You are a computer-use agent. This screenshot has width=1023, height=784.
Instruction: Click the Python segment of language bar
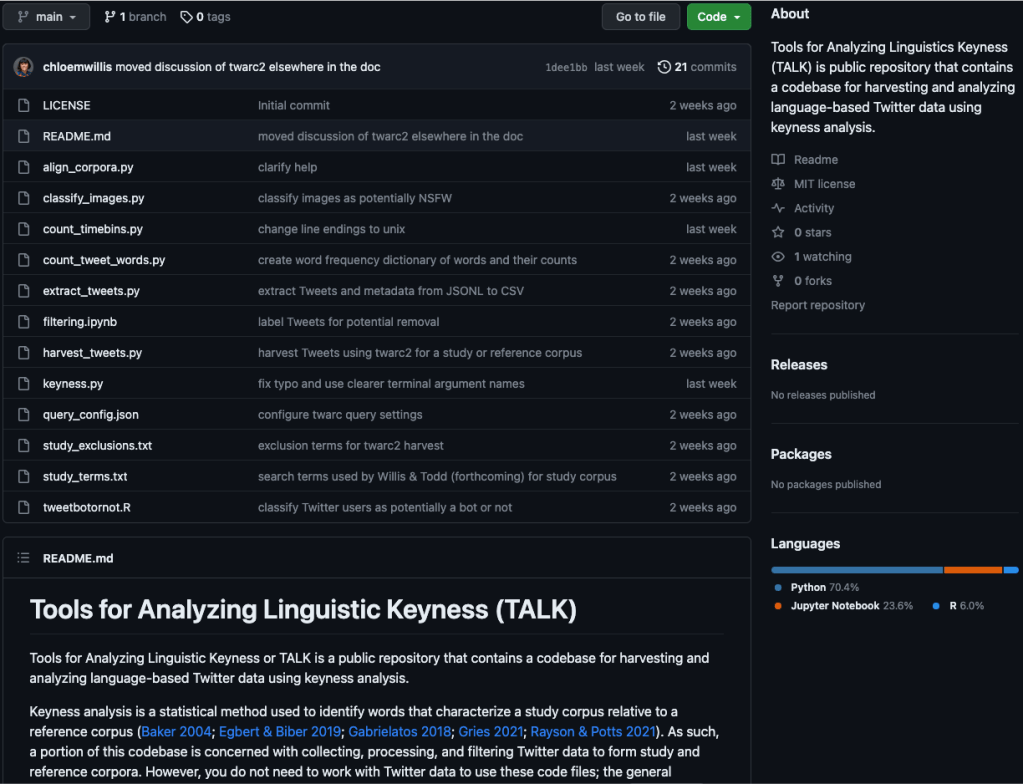point(856,570)
